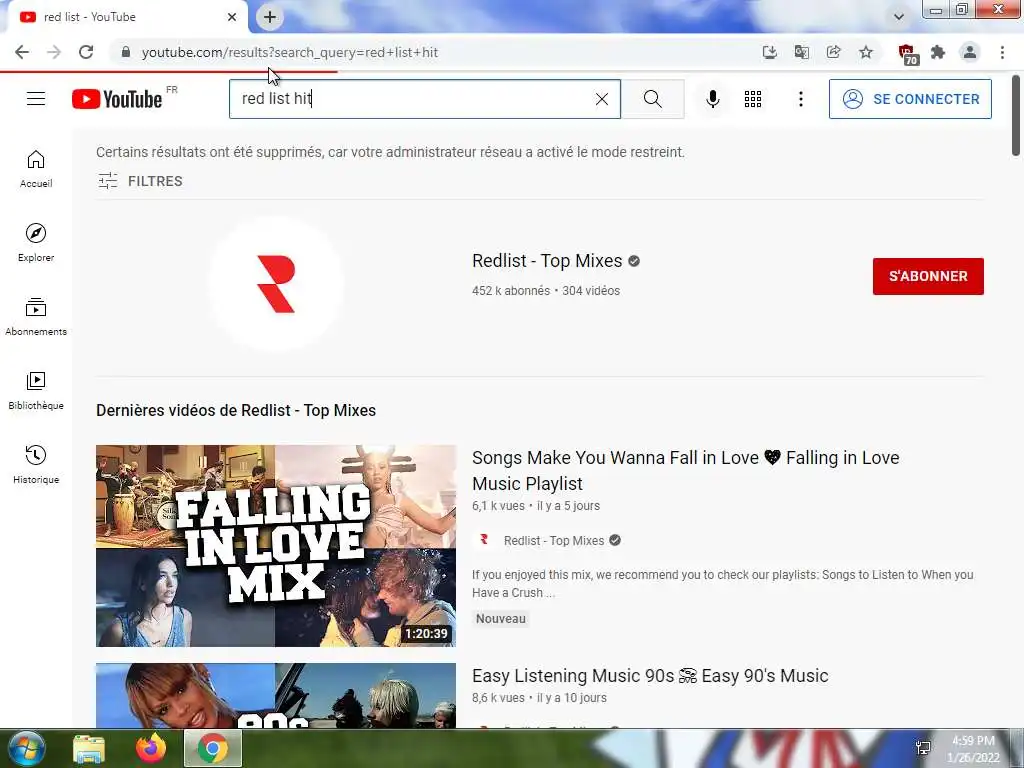This screenshot has height=768, width=1024.
Task: Click the YouTube logo
Action: (118, 99)
